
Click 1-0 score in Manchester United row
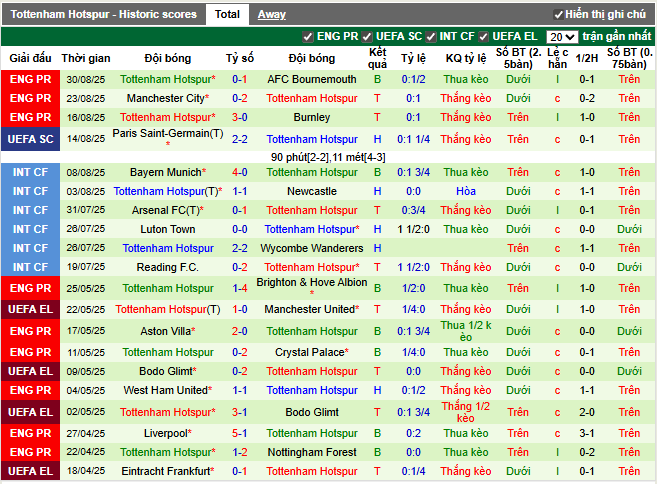tap(240, 309)
